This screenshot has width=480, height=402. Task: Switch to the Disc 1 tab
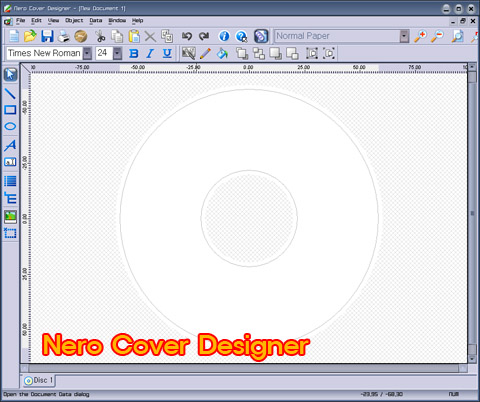[x=39, y=380]
